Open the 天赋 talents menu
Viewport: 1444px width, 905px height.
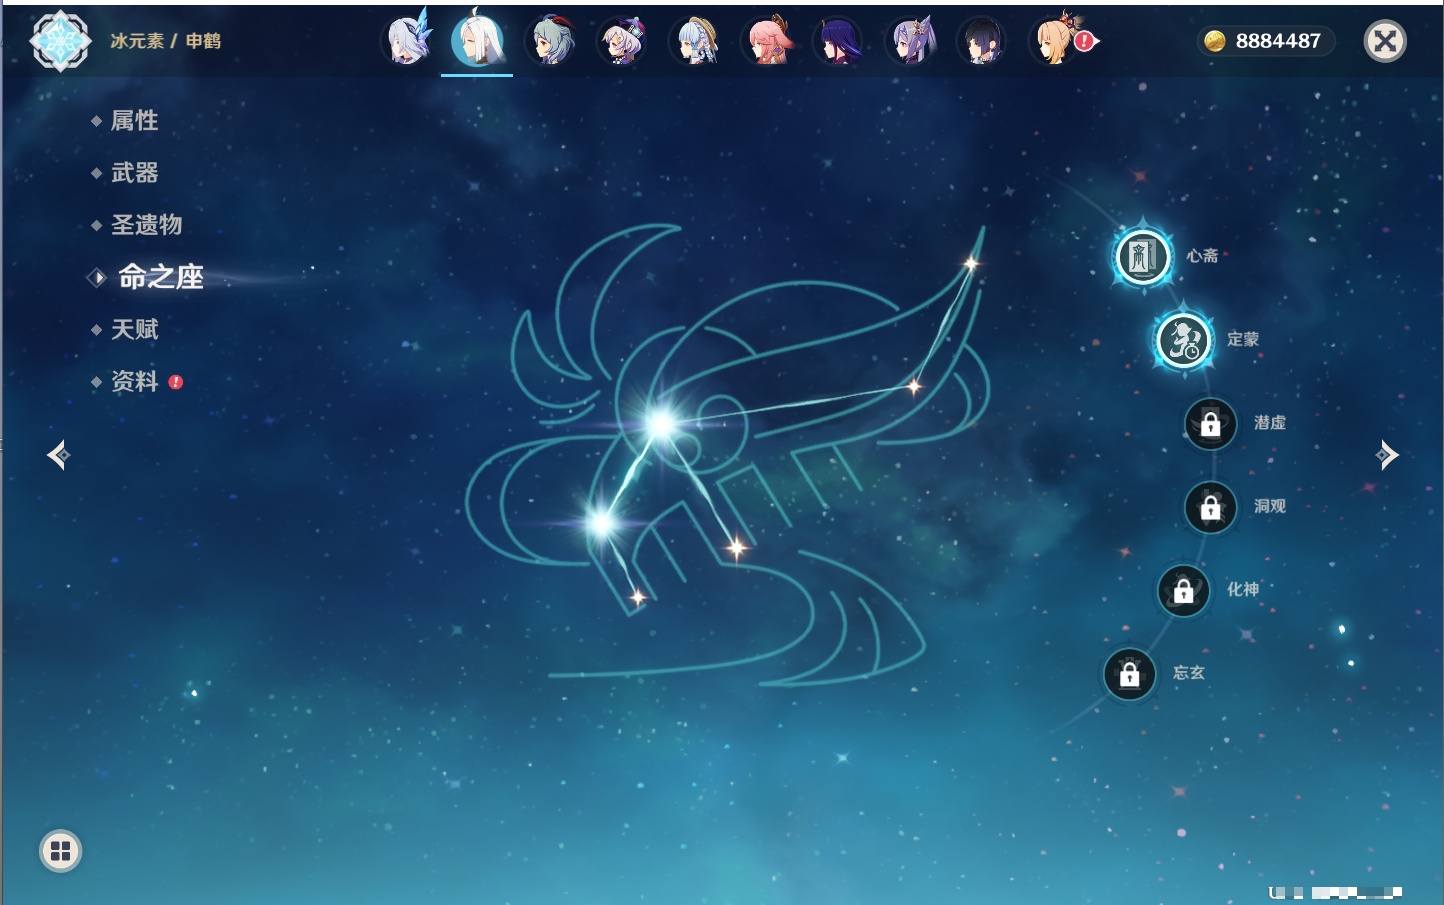tap(134, 329)
